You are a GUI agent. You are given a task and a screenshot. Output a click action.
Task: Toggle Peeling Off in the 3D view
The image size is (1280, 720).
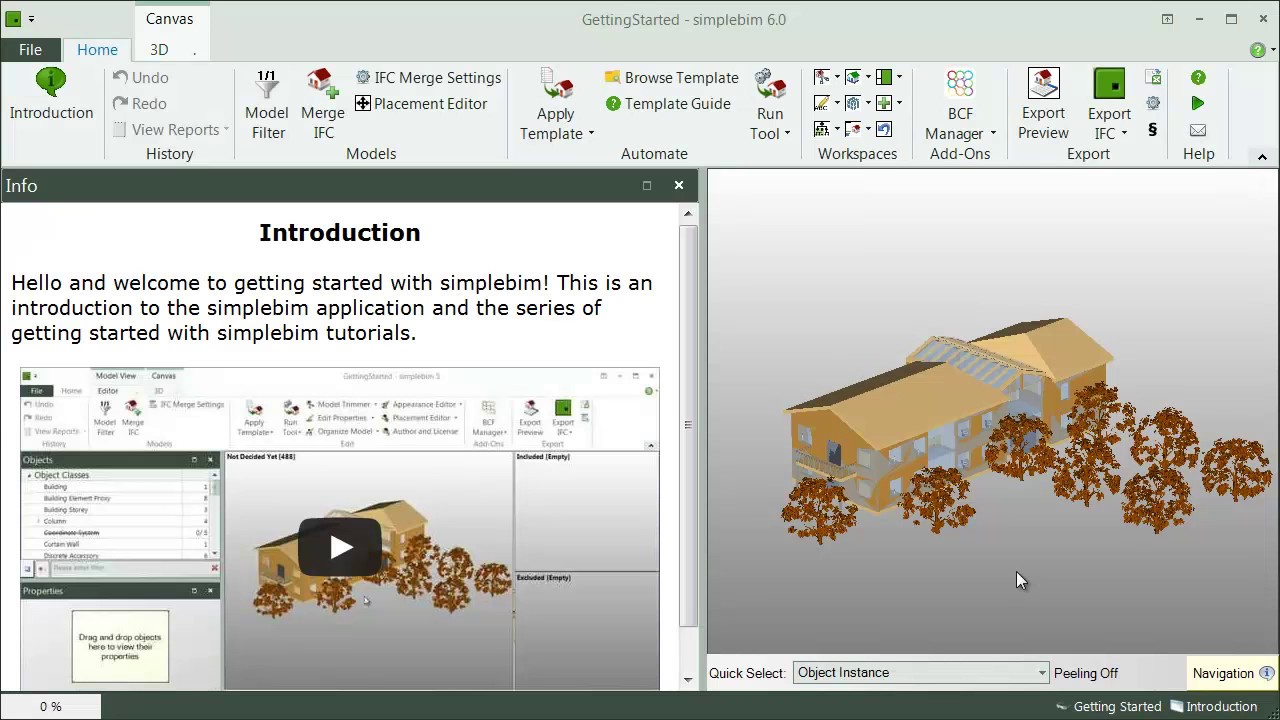(1086, 674)
